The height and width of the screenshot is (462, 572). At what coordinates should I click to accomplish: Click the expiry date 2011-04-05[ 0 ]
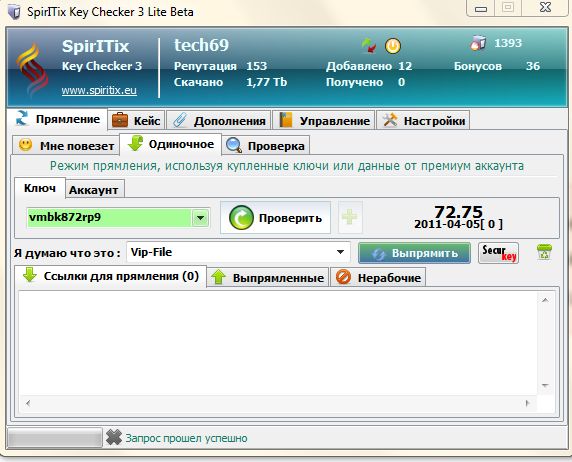pyautogui.click(x=459, y=224)
